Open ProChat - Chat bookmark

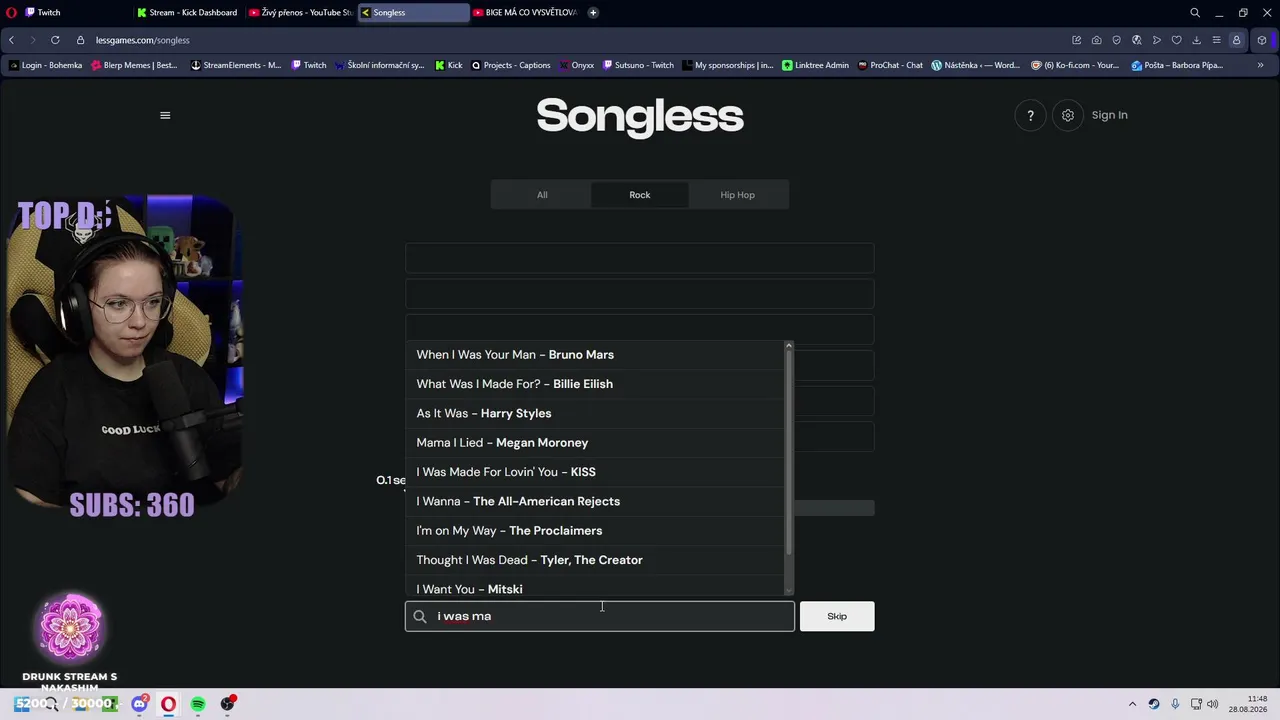pos(891,65)
